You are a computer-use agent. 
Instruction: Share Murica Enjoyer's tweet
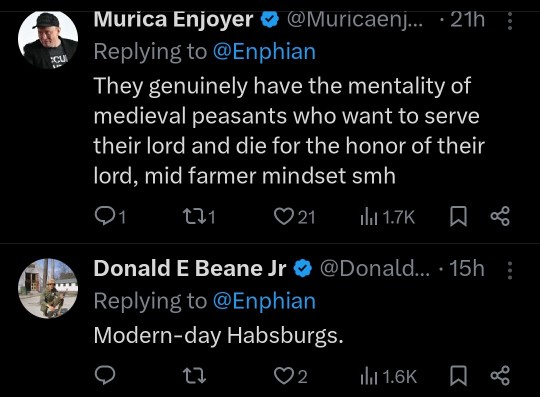tap(500, 216)
